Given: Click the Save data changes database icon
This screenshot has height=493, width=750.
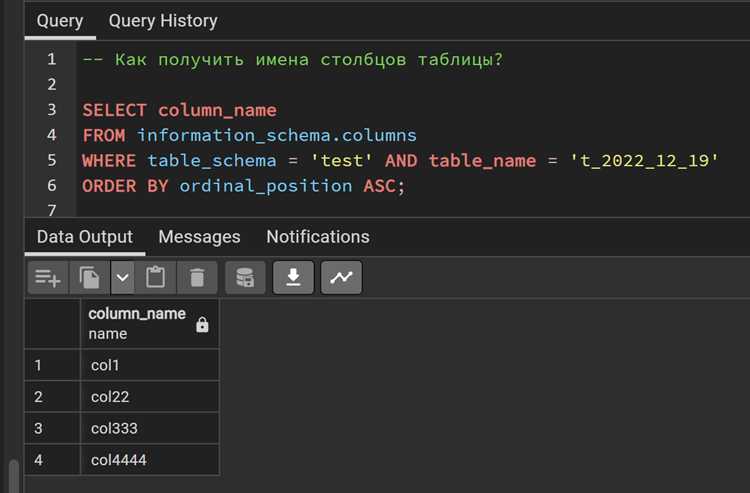Looking at the screenshot, I should click(x=245, y=277).
